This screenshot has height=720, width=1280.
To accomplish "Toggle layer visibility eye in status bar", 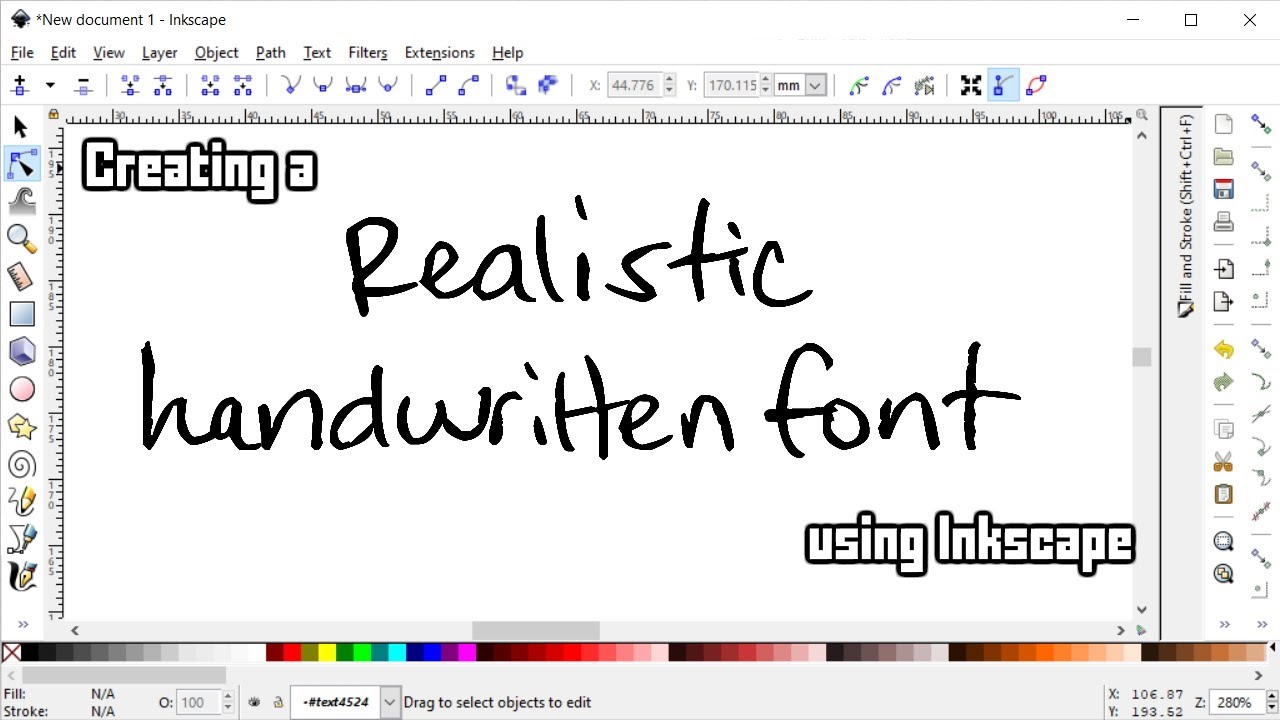I will pos(254,702).
